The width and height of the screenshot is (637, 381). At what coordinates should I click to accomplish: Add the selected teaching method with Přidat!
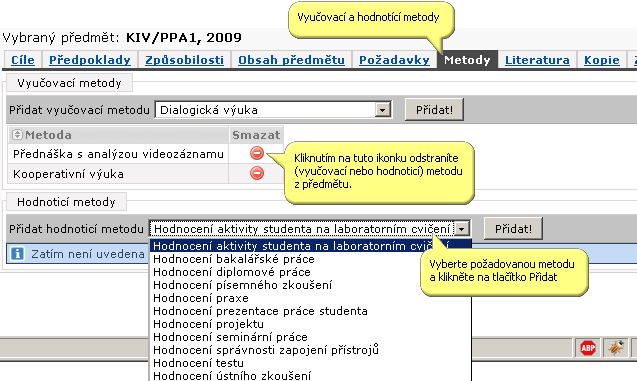[x=434, y=110]
